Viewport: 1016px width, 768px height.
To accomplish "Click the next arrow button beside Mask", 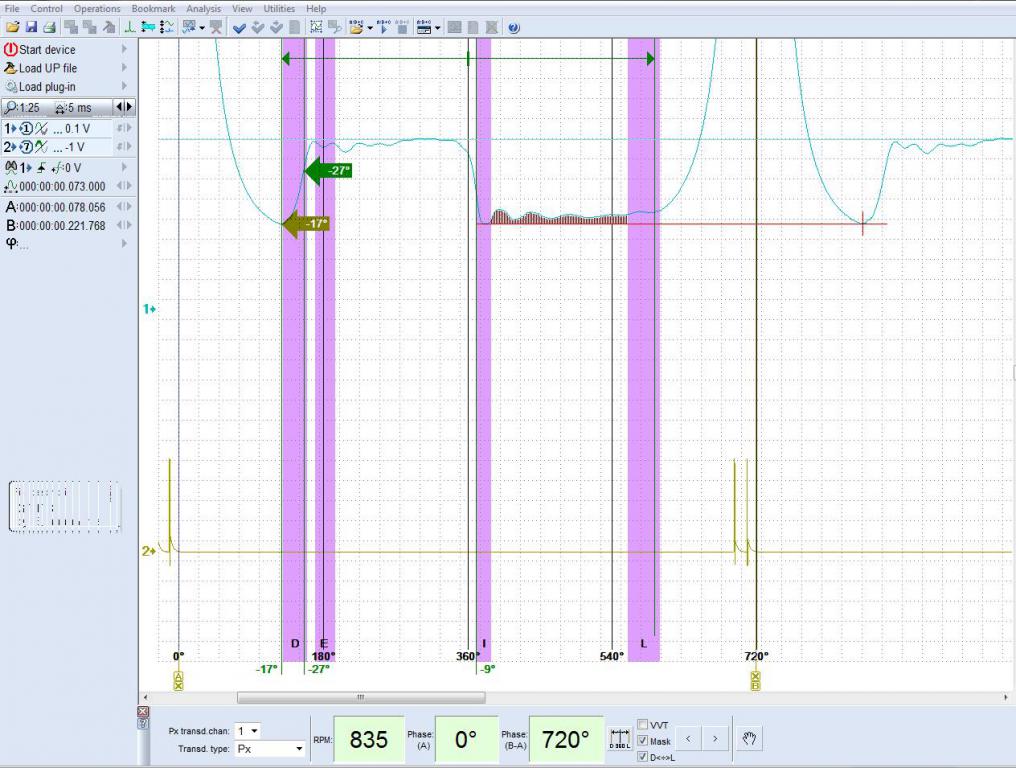I will [714, 739].
